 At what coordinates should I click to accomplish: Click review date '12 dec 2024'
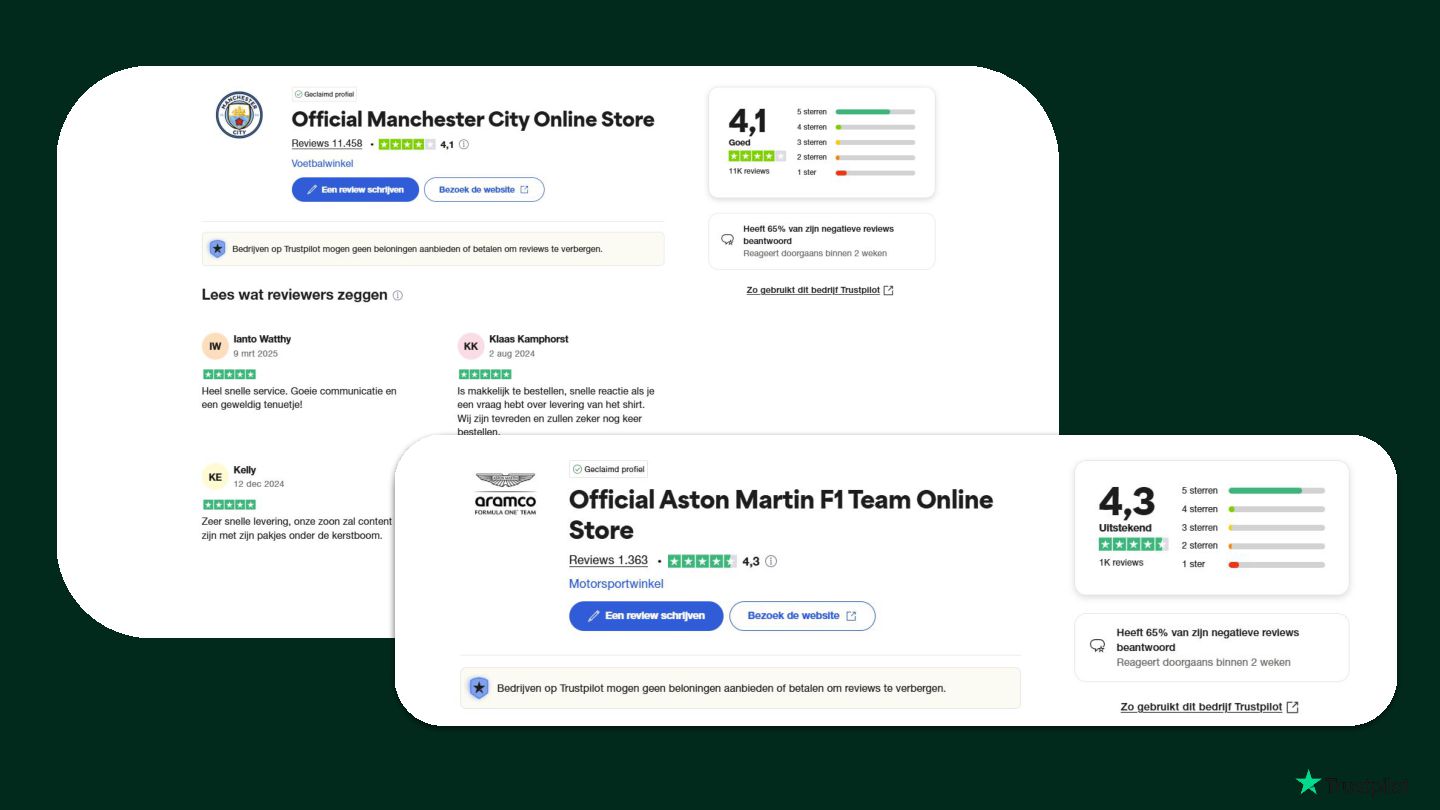point(259,484)
